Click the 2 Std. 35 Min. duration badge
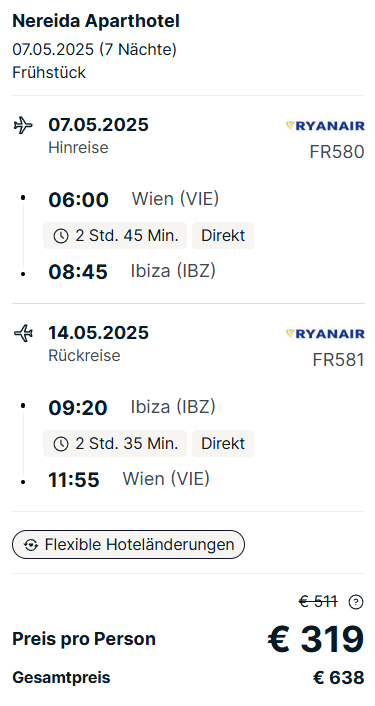375x706 pixels. coord(115,444)
